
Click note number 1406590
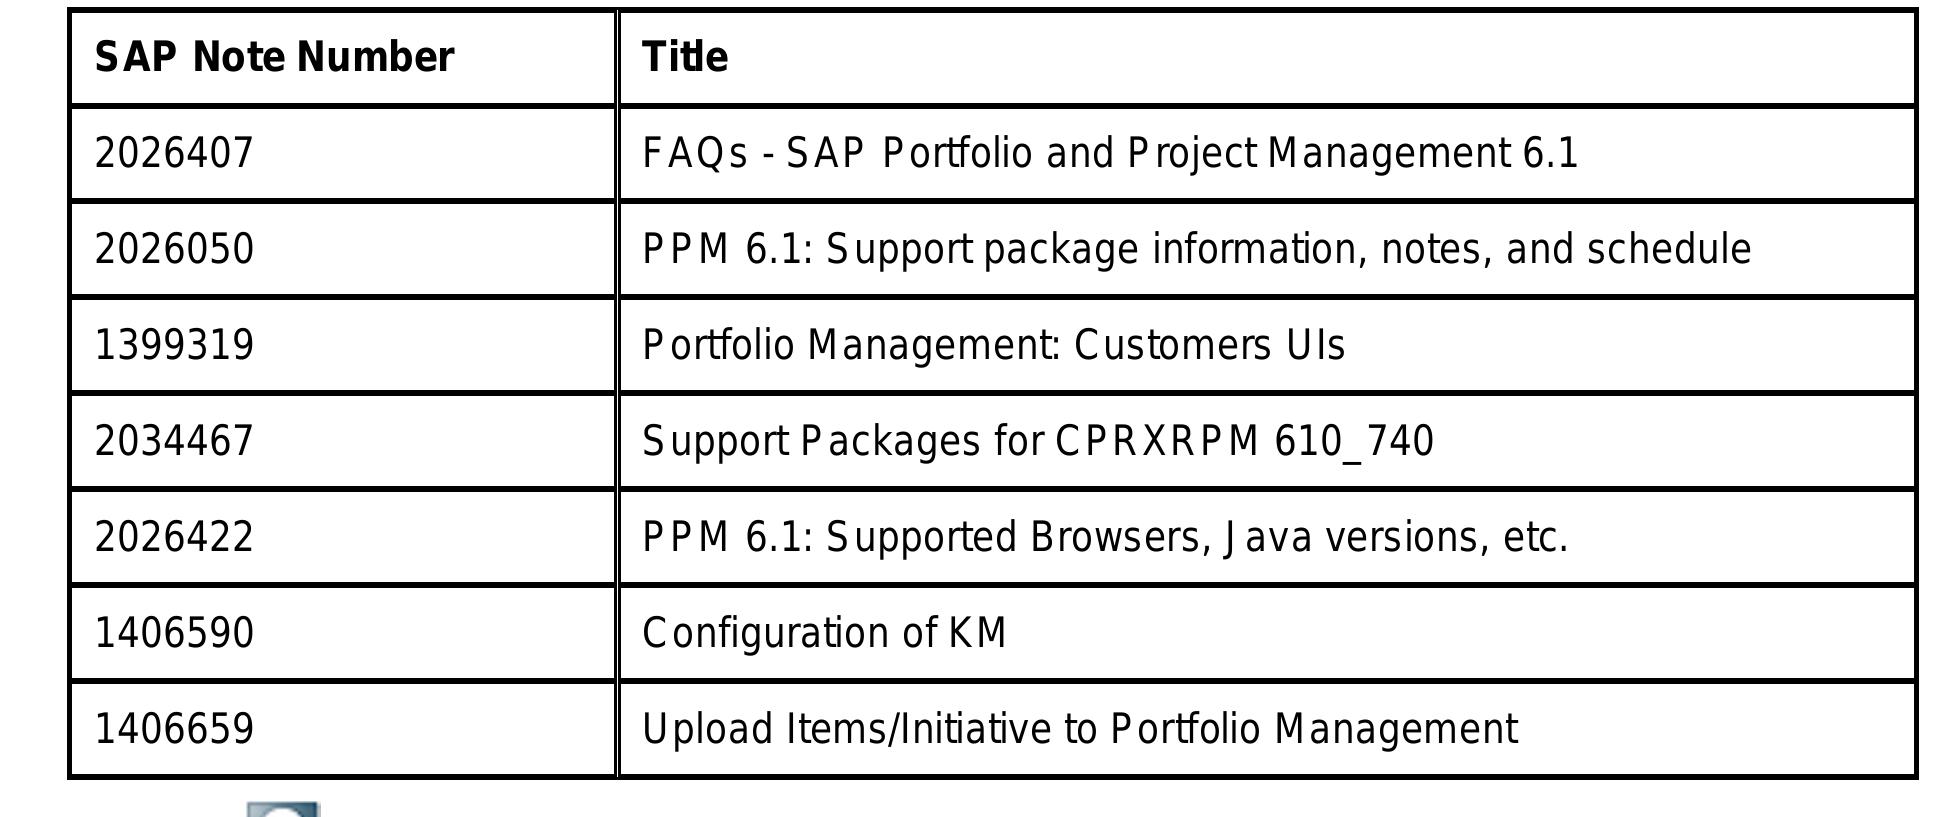[174, 633]
